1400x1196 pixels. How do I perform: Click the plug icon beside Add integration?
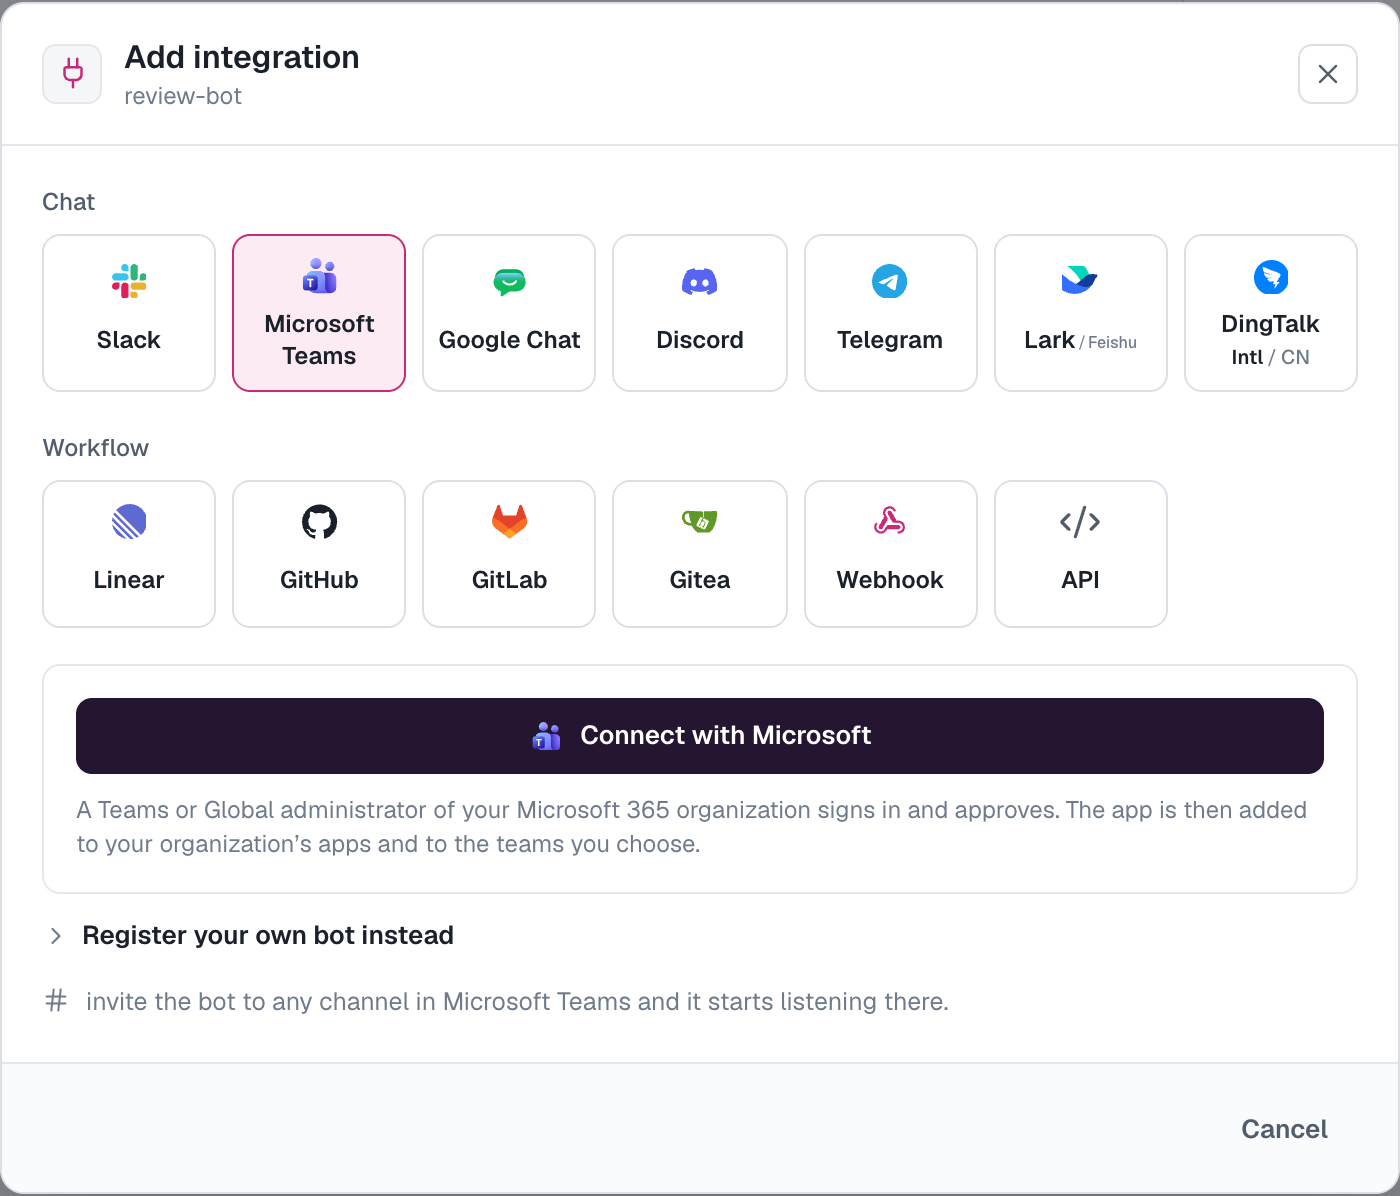(x=72, y=74)
